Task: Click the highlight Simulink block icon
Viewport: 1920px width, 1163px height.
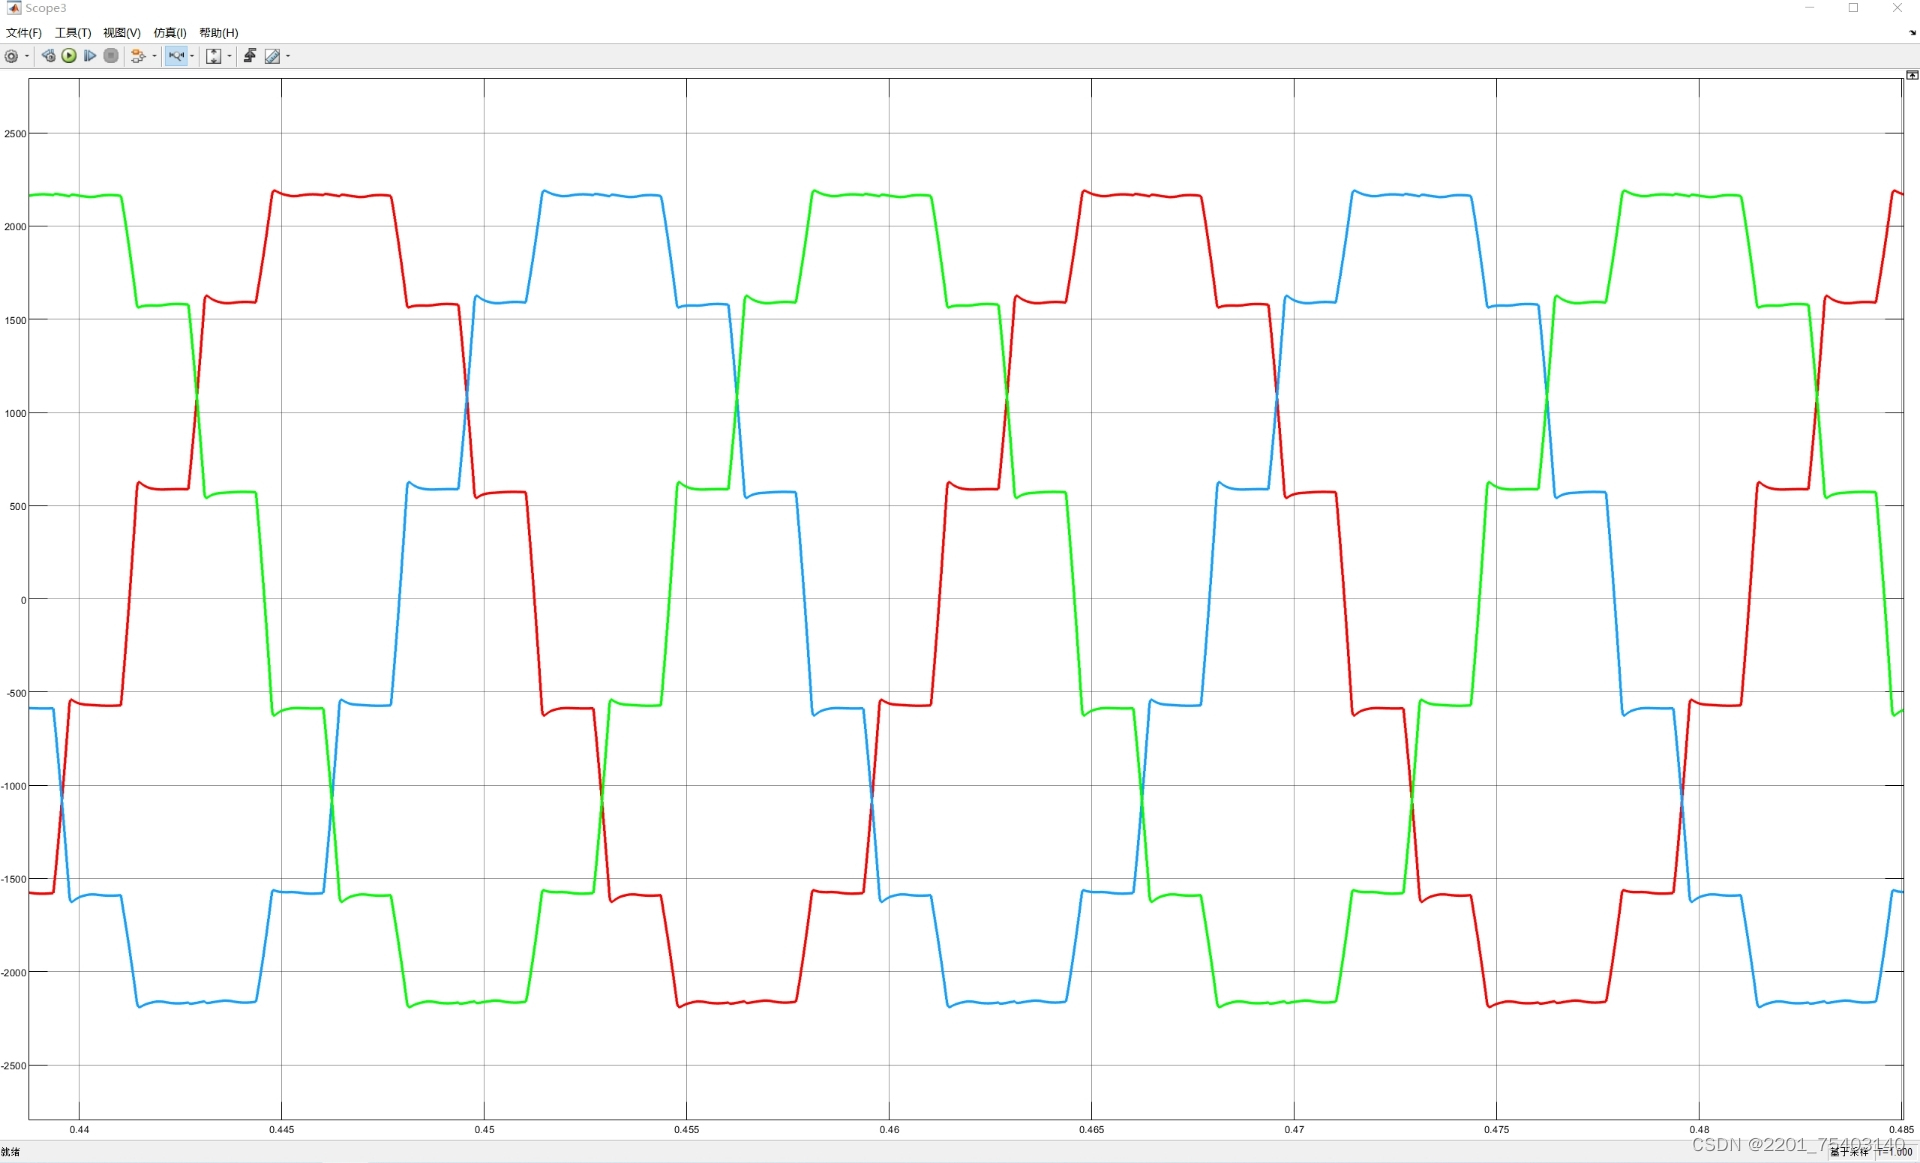Action: (x=138, y=56)
